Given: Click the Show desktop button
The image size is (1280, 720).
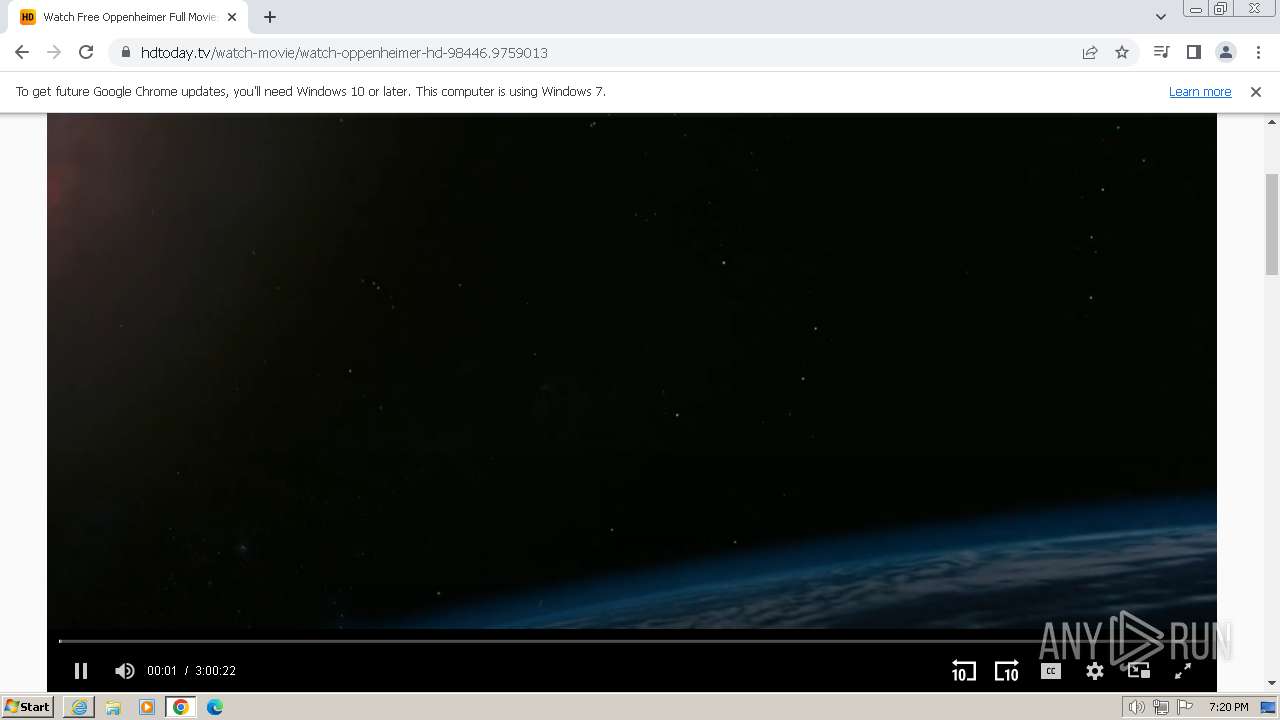Looking at the screenshot, I should pyautogui.click(x=1269, y=707).
